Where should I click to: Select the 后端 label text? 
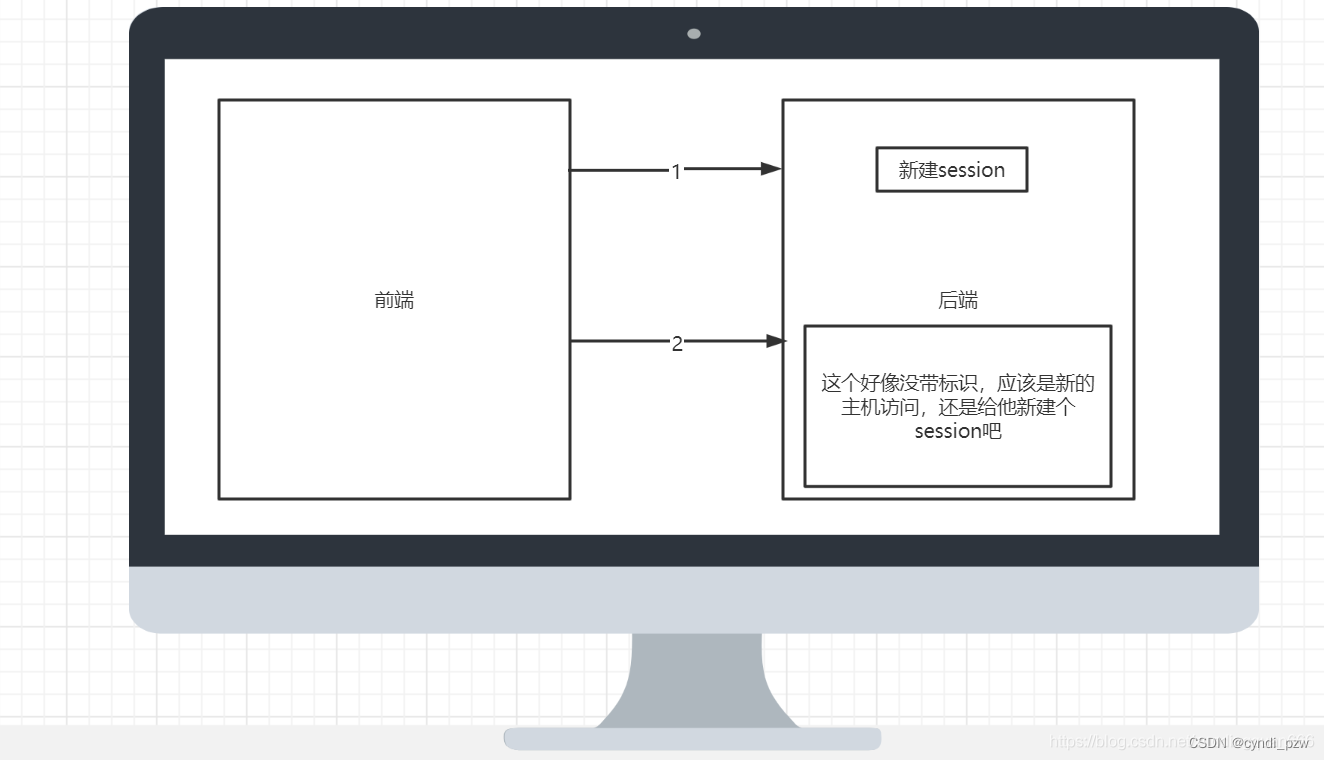(x=958, y=300)
